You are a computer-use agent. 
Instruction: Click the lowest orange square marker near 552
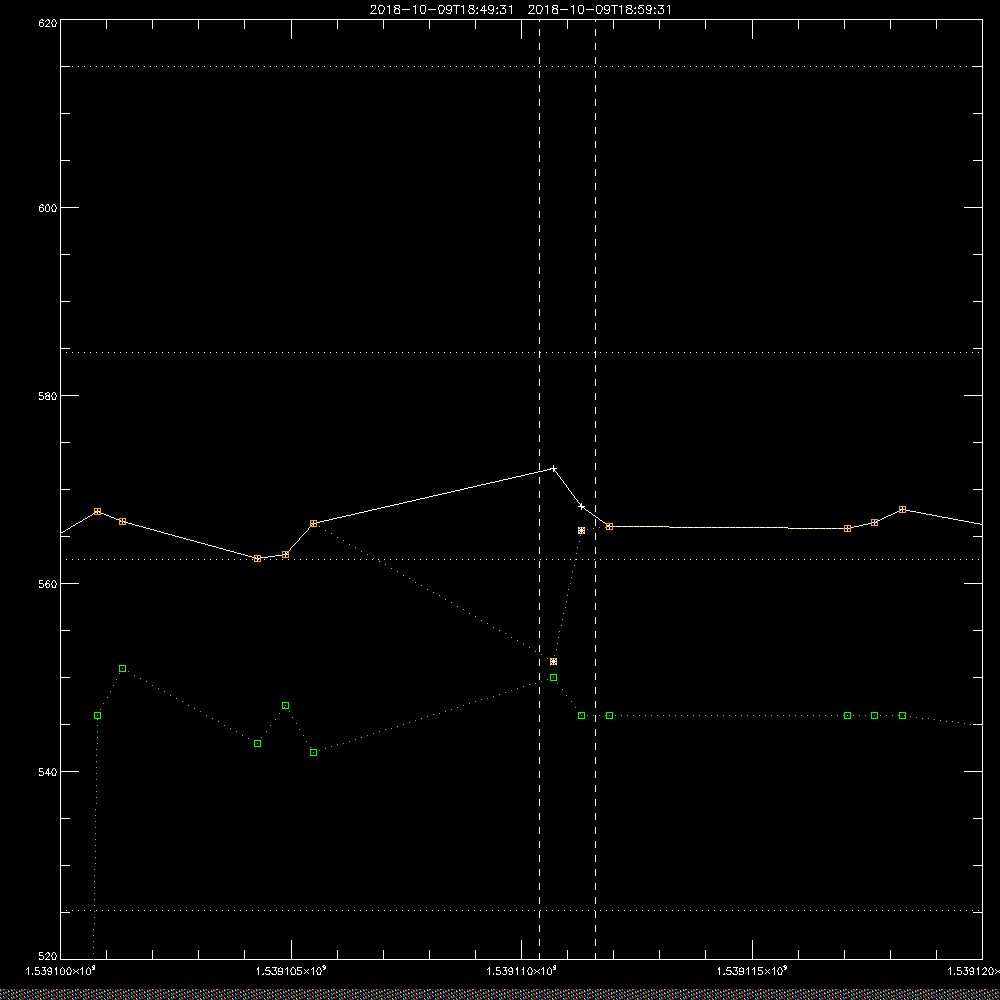pyautogui.click(x=553, y=661)
